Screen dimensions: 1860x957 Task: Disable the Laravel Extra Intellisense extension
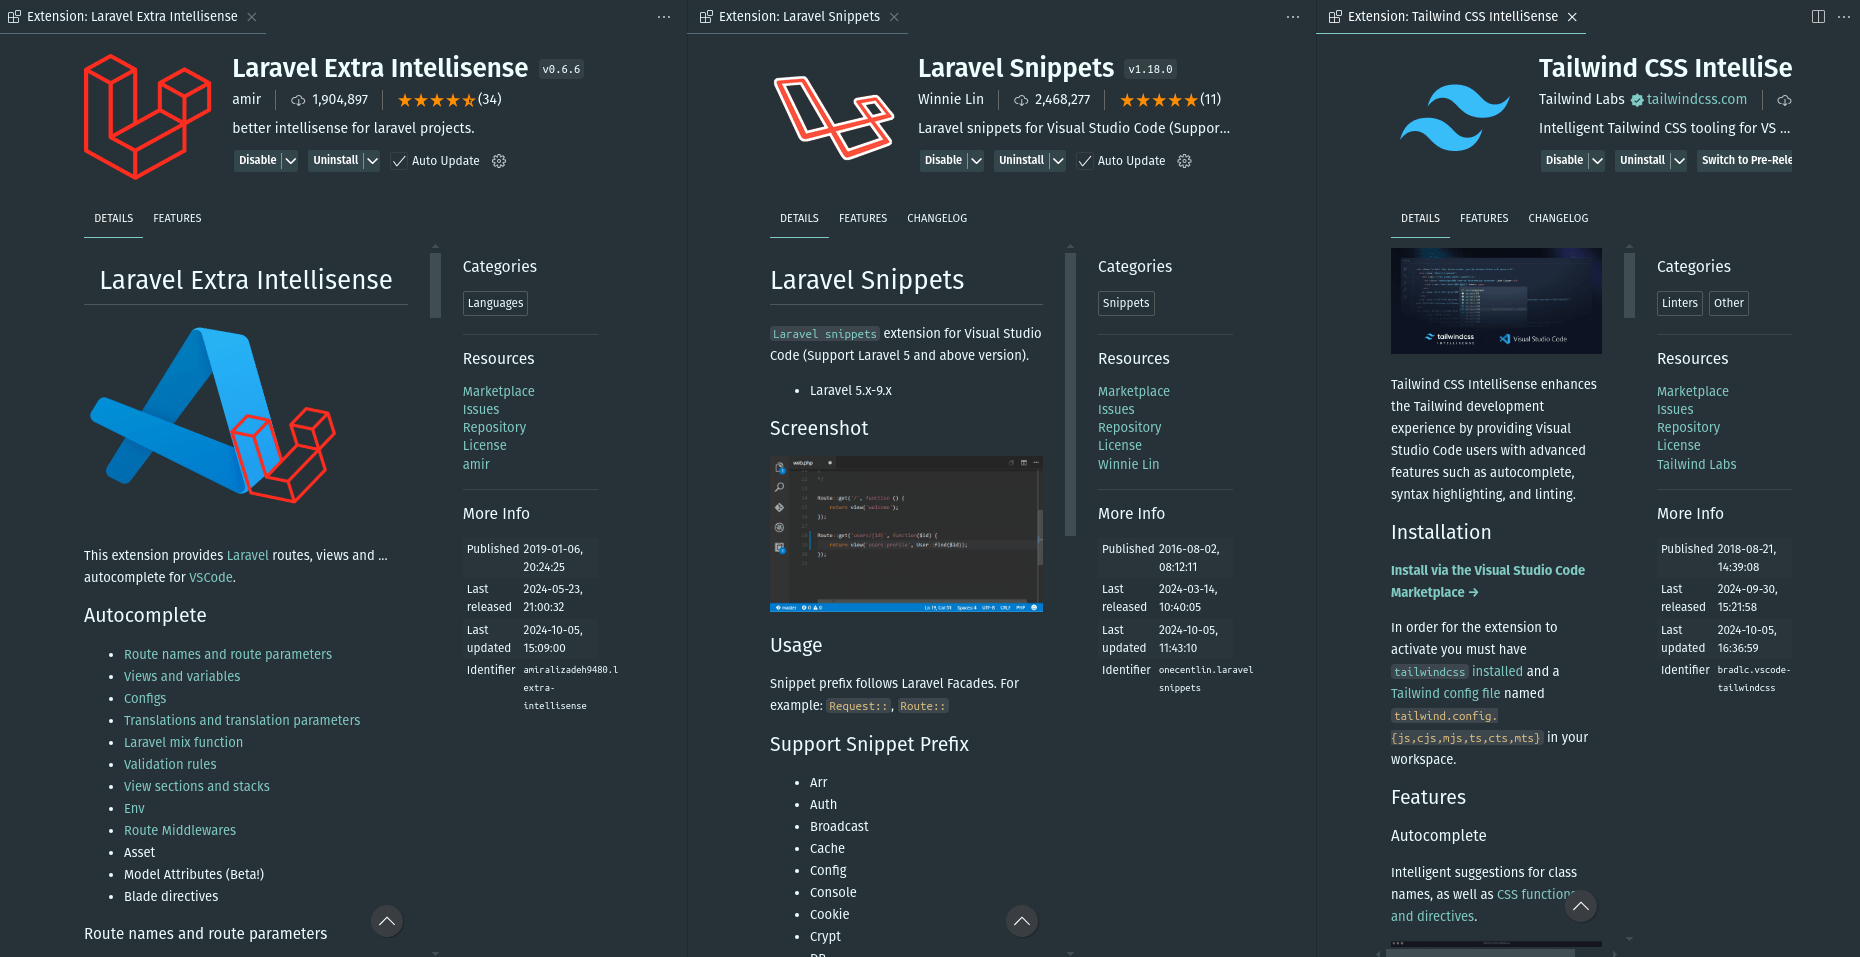258,161
